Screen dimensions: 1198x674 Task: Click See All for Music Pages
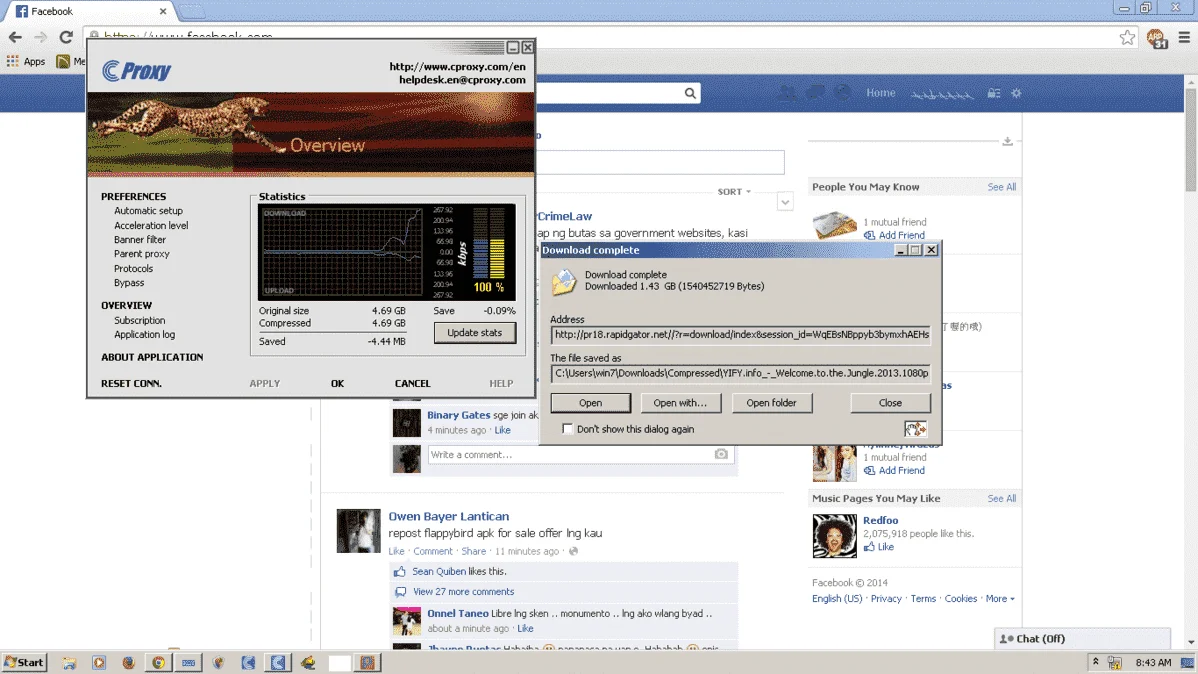tap(1002, 498)
